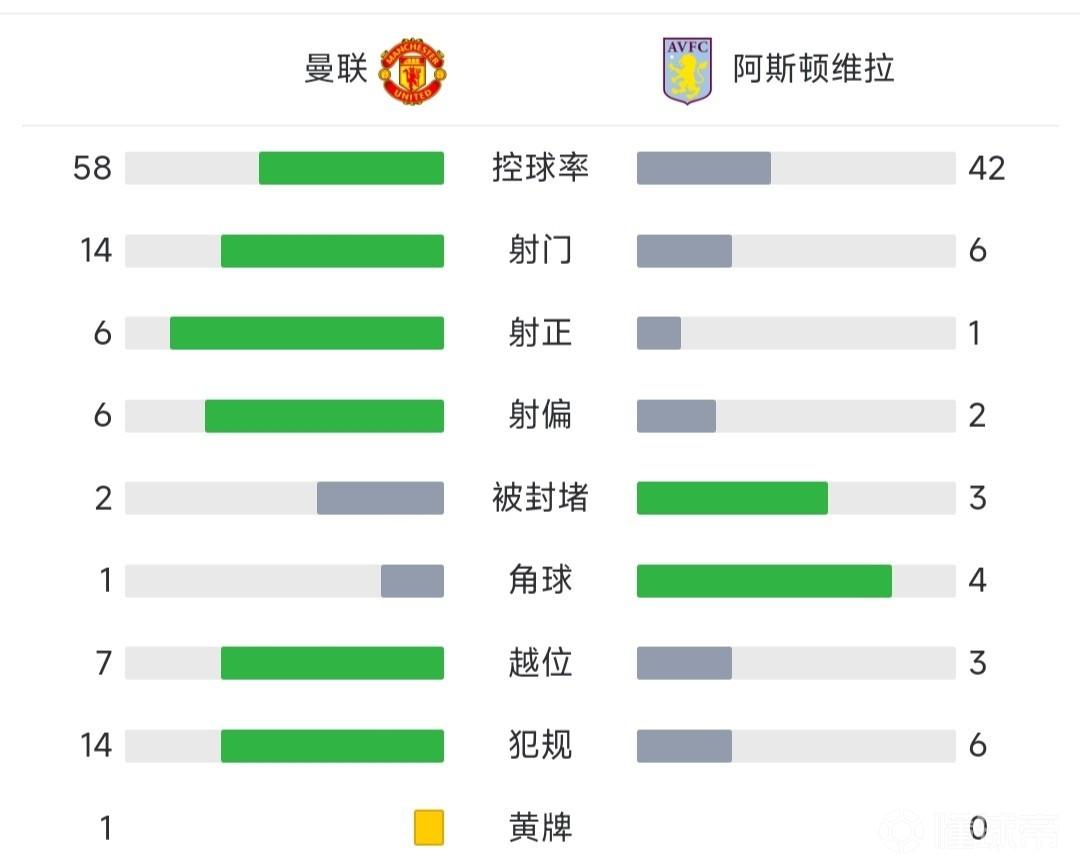Click the Manchester United crest icon
Image resolution: width=1080 pixels, height=863 pixels.
pyautogui.click(x=414, y=71)
